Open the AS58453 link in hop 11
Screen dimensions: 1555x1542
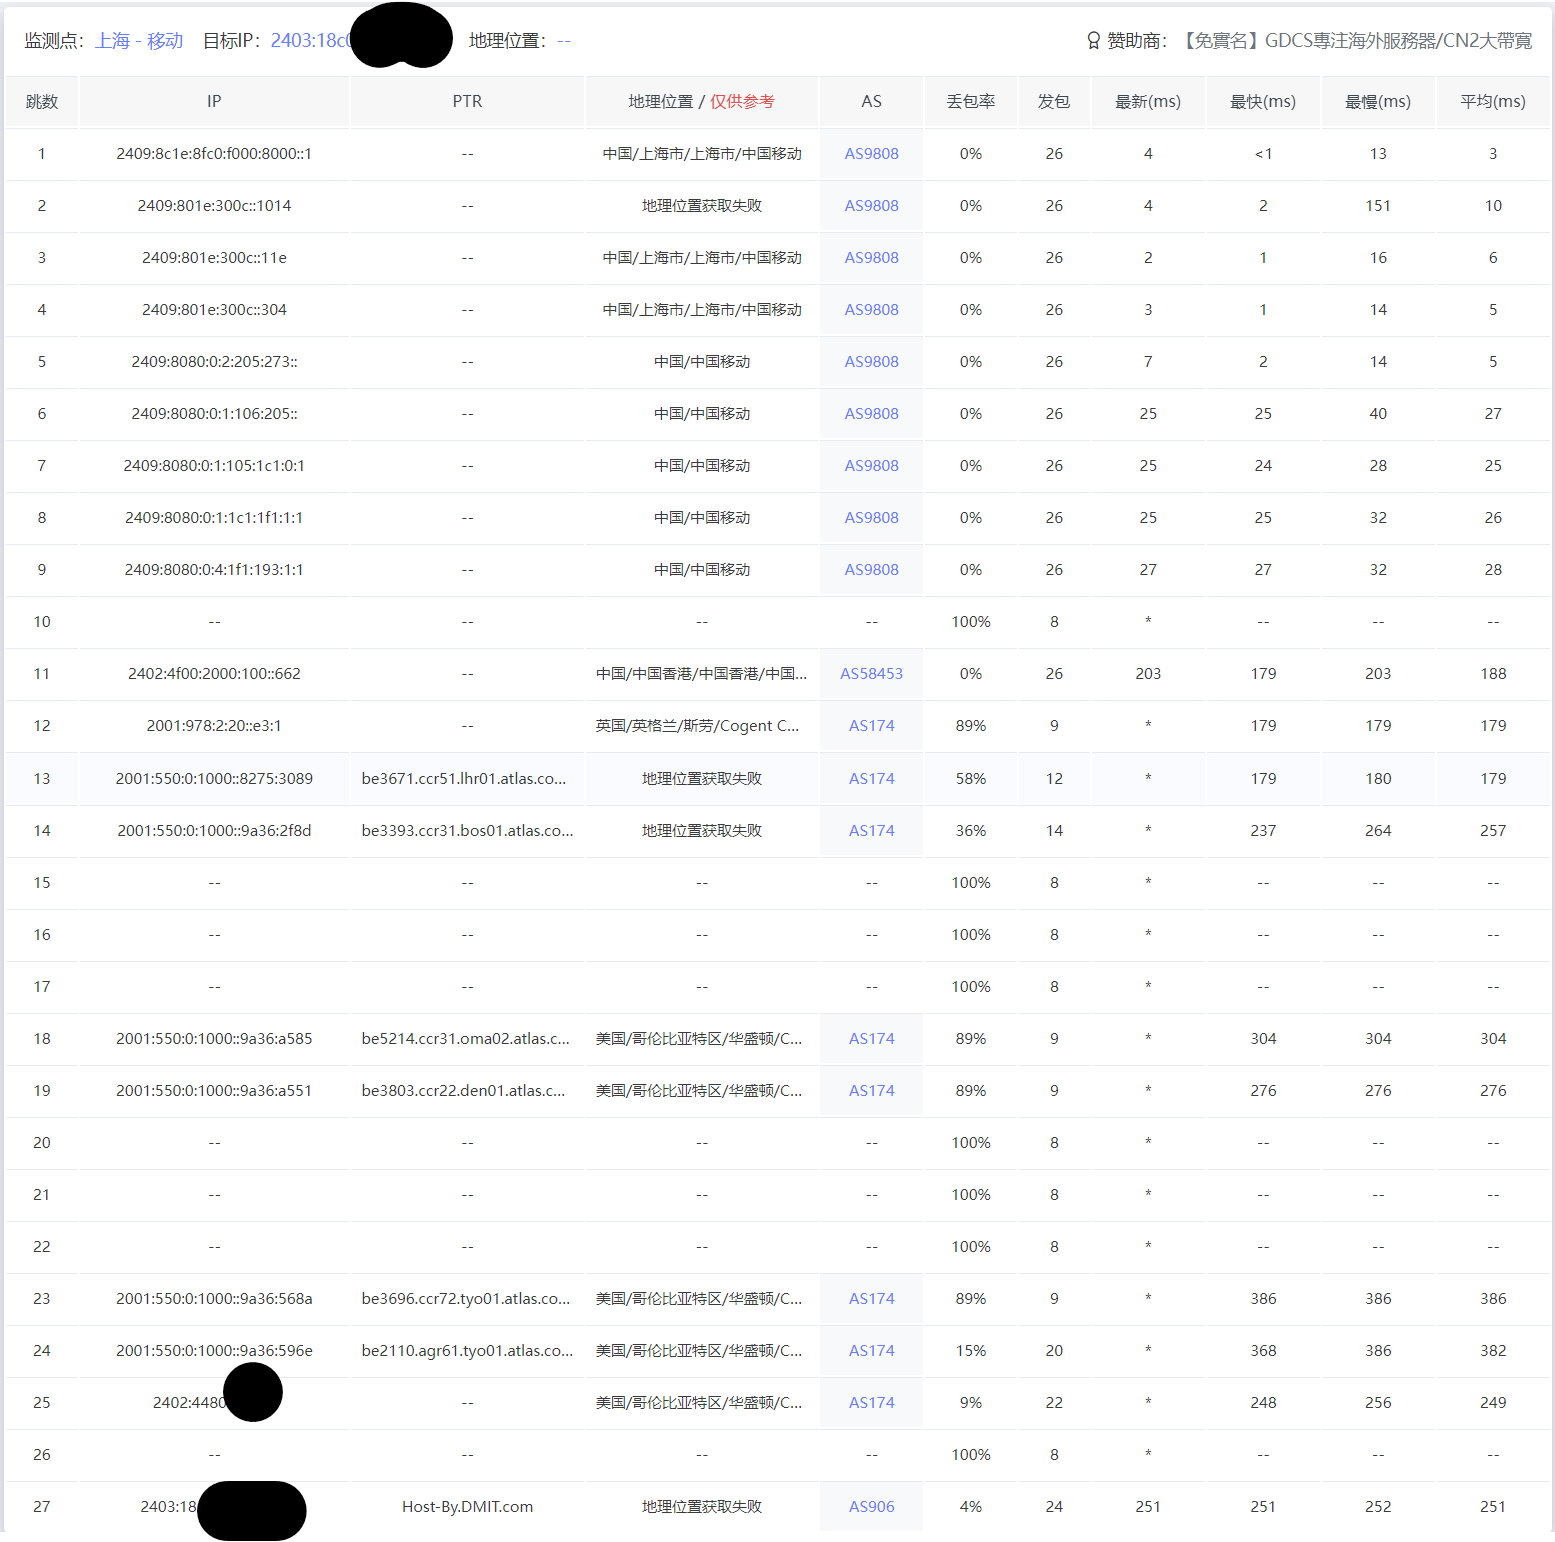click(x=871, y=674)
